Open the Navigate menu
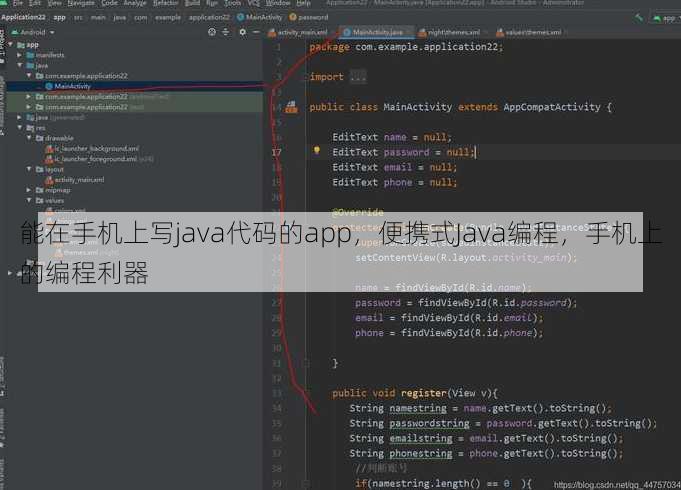Image resolution: width=681 pixels, height=490 pixels. [x=81, y=3]
